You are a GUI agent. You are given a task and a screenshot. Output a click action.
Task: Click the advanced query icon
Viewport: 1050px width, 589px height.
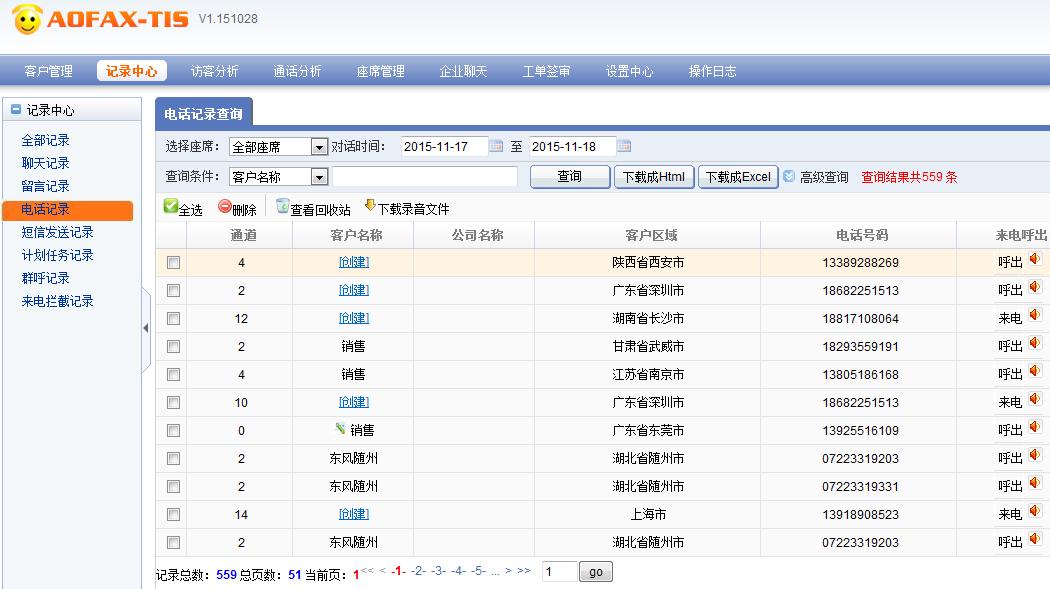(789, 177)
